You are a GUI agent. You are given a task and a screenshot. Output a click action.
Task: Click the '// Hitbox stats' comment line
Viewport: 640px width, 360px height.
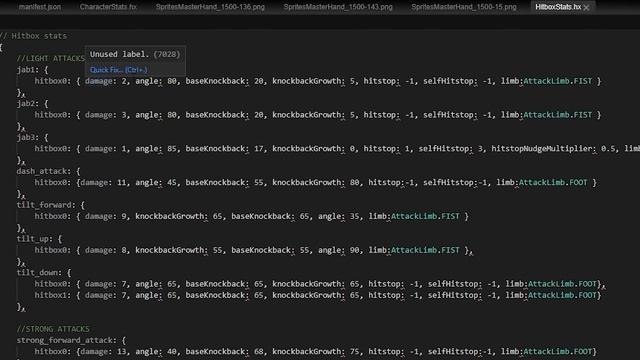[33, 36]
